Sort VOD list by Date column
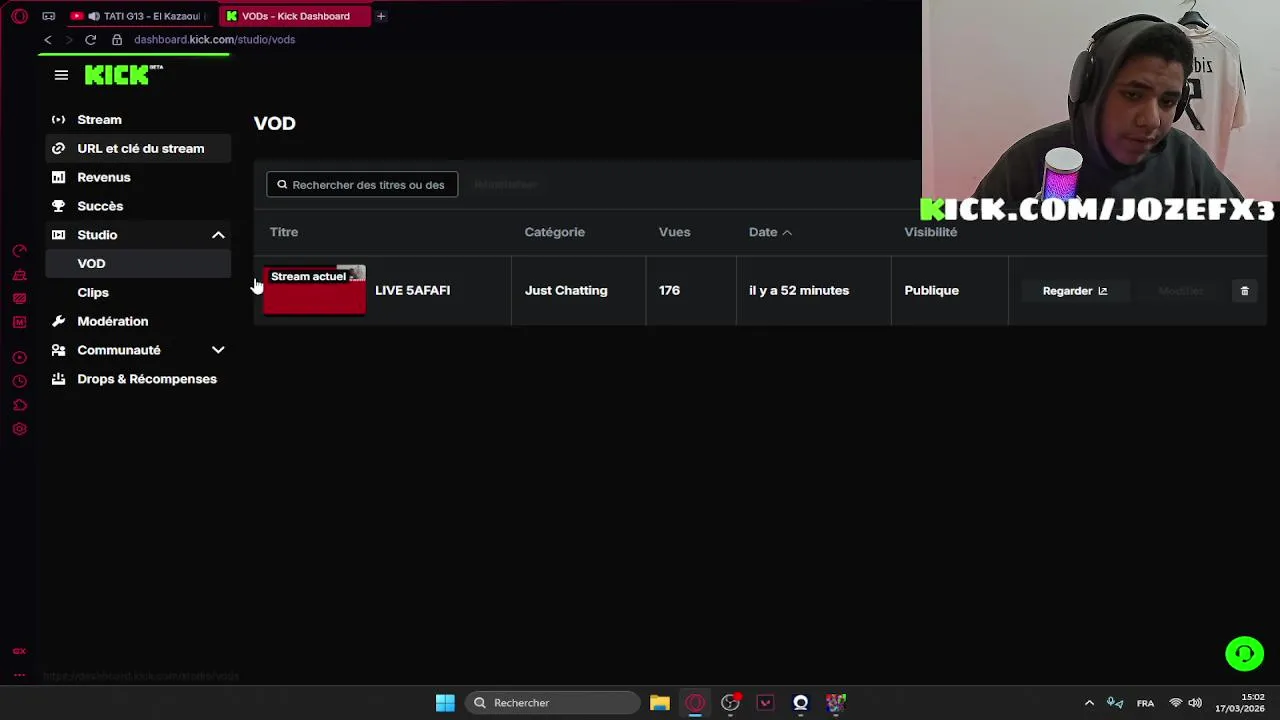1280x720 pixels. tap(770, 232)
